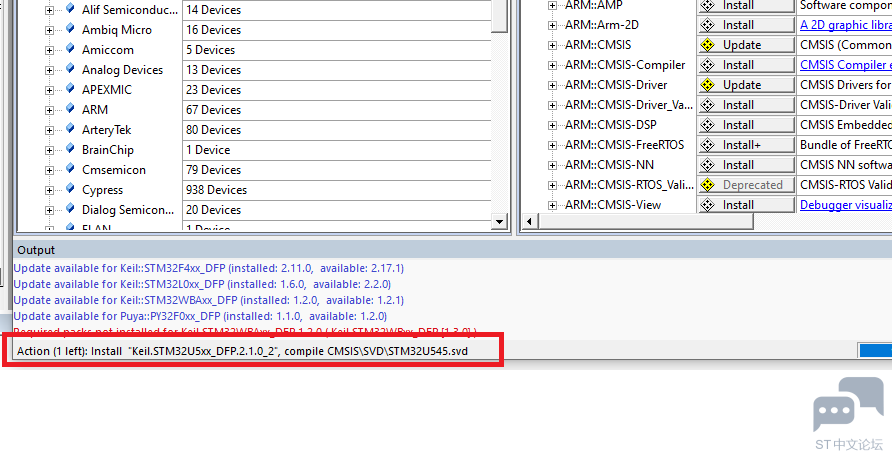Image resolution: width=892 pixels, height=460 pixels.
Task: Install the ARM::CMSIS-DSP pack
Action: [x=746, y=125]
